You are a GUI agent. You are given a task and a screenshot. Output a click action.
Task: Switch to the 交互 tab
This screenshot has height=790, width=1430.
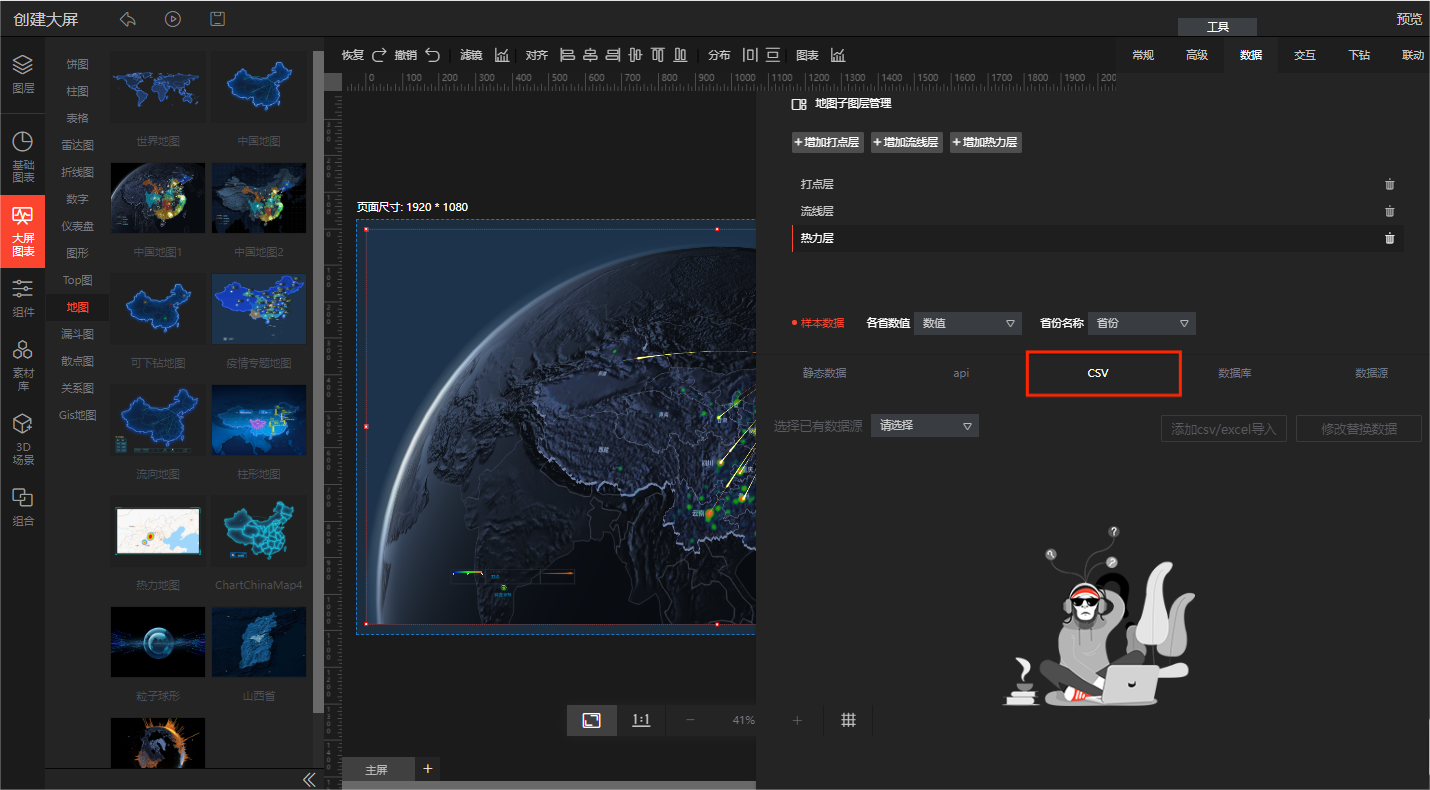[1305, 55]
